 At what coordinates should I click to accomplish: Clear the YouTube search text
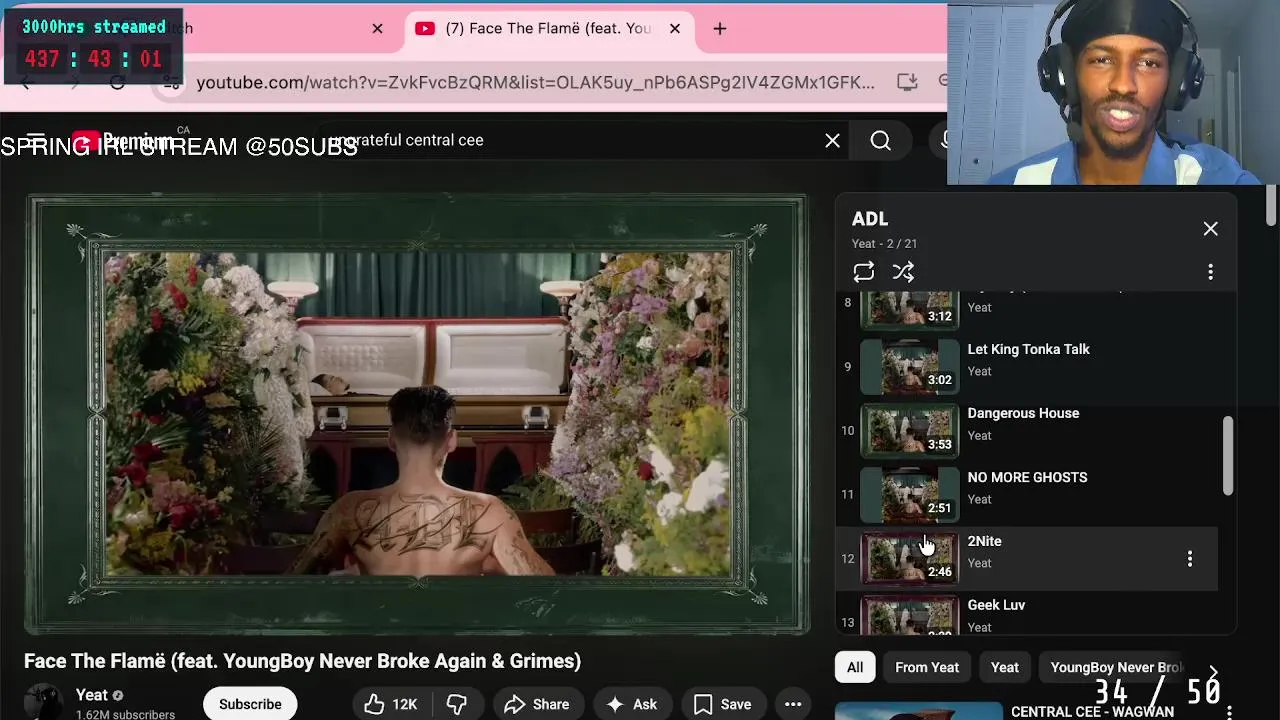[x=832, y=141]
